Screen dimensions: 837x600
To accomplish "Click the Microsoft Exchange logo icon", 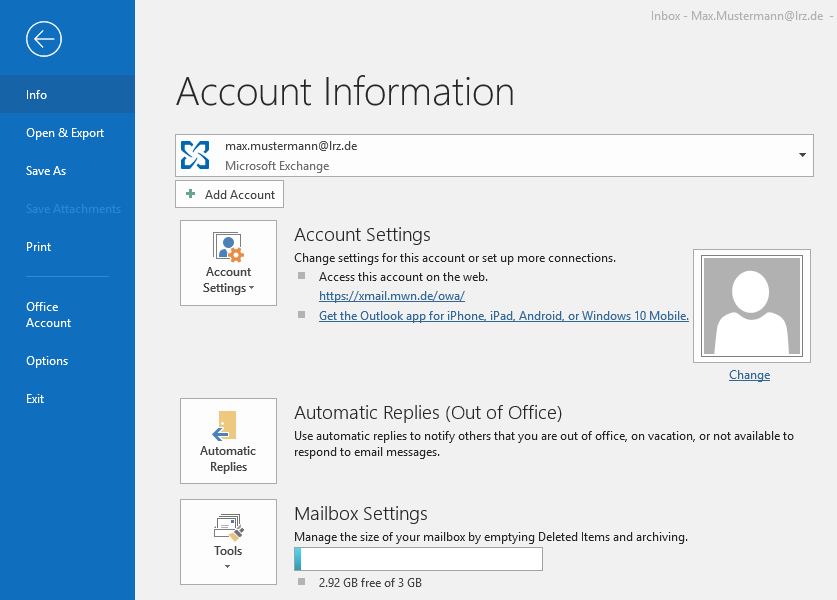I will pyautogui.click(x=194, y=155).
